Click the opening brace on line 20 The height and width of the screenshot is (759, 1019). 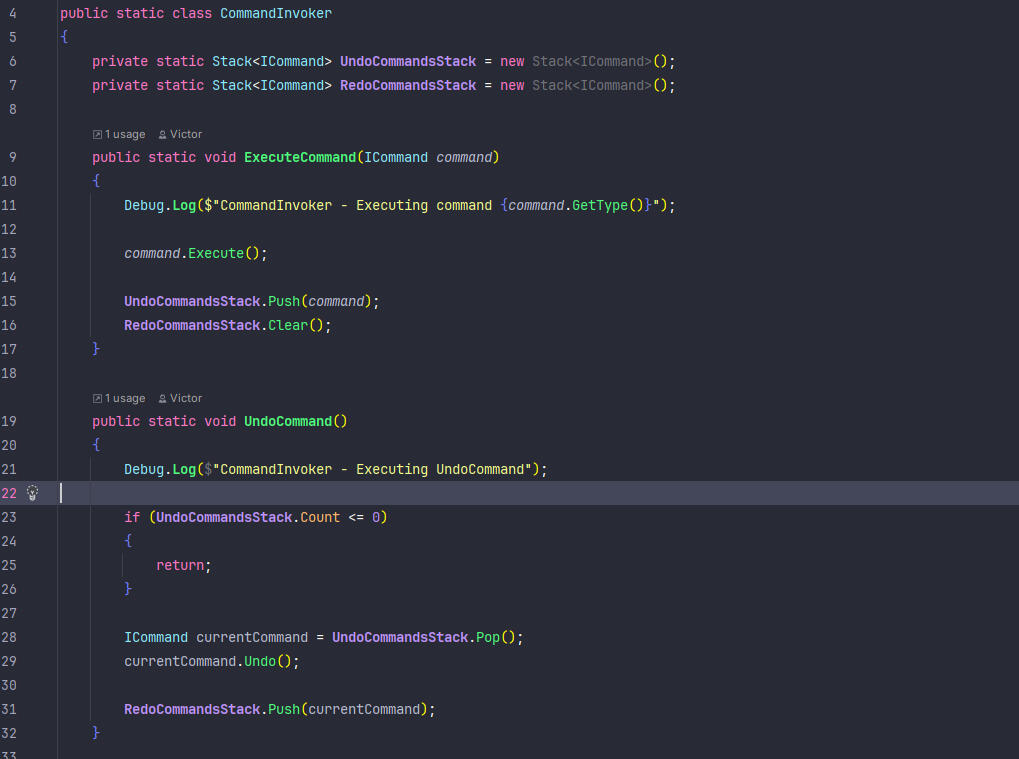point(96,444)
